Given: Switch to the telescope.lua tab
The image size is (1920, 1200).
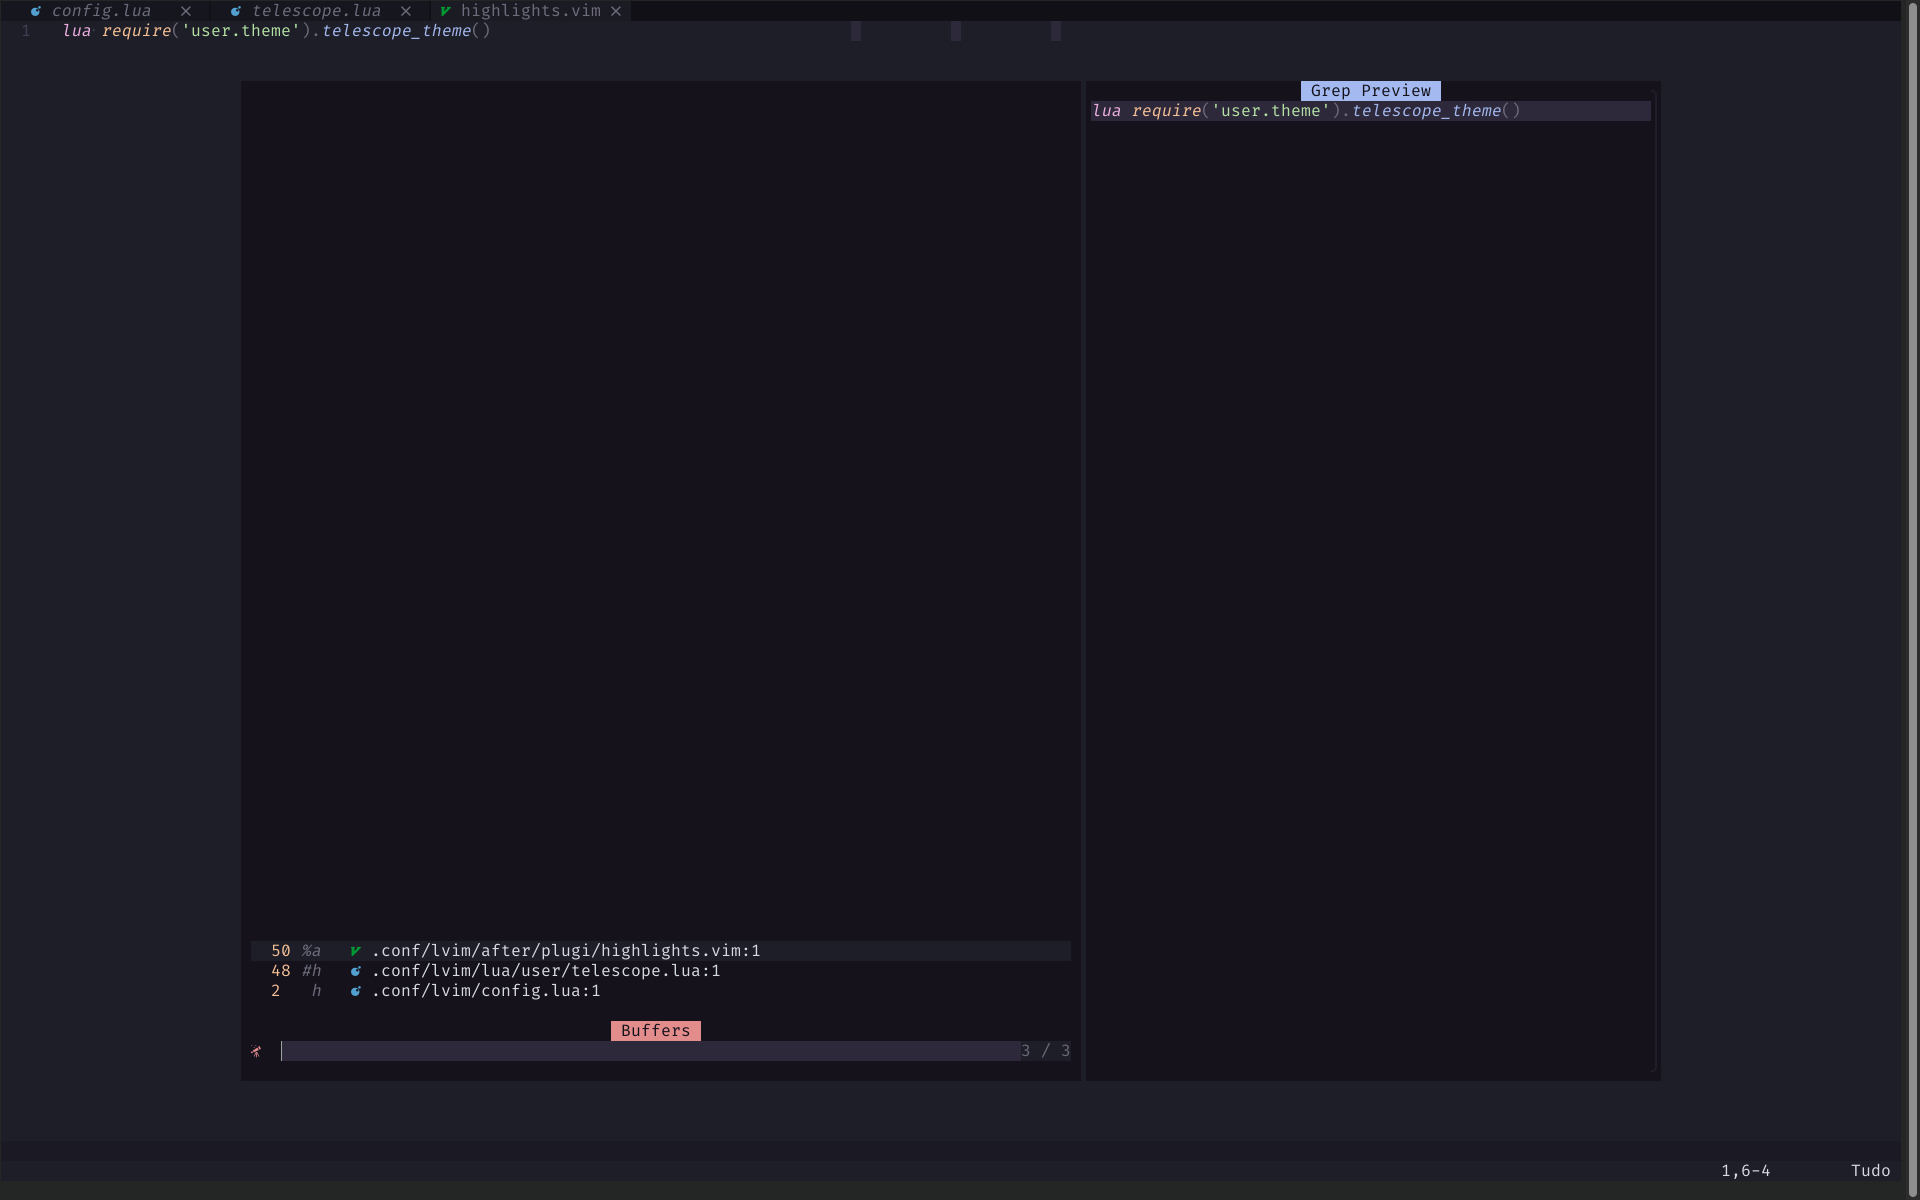Looking at the screenshot, I should (316, 11).
